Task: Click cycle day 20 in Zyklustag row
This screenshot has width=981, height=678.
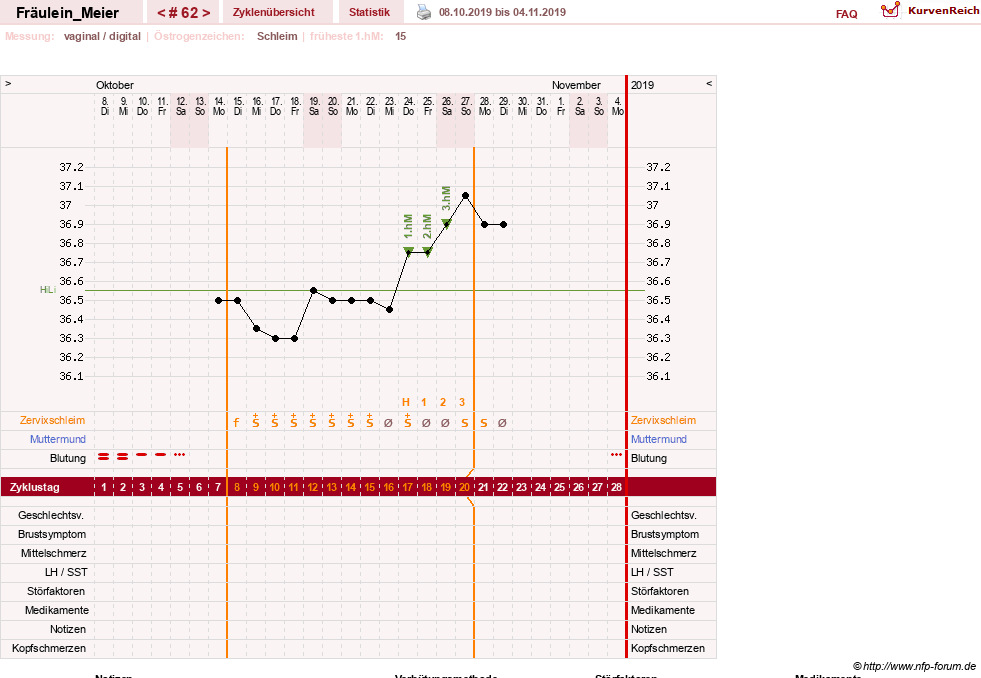Action: pos(464,487)
